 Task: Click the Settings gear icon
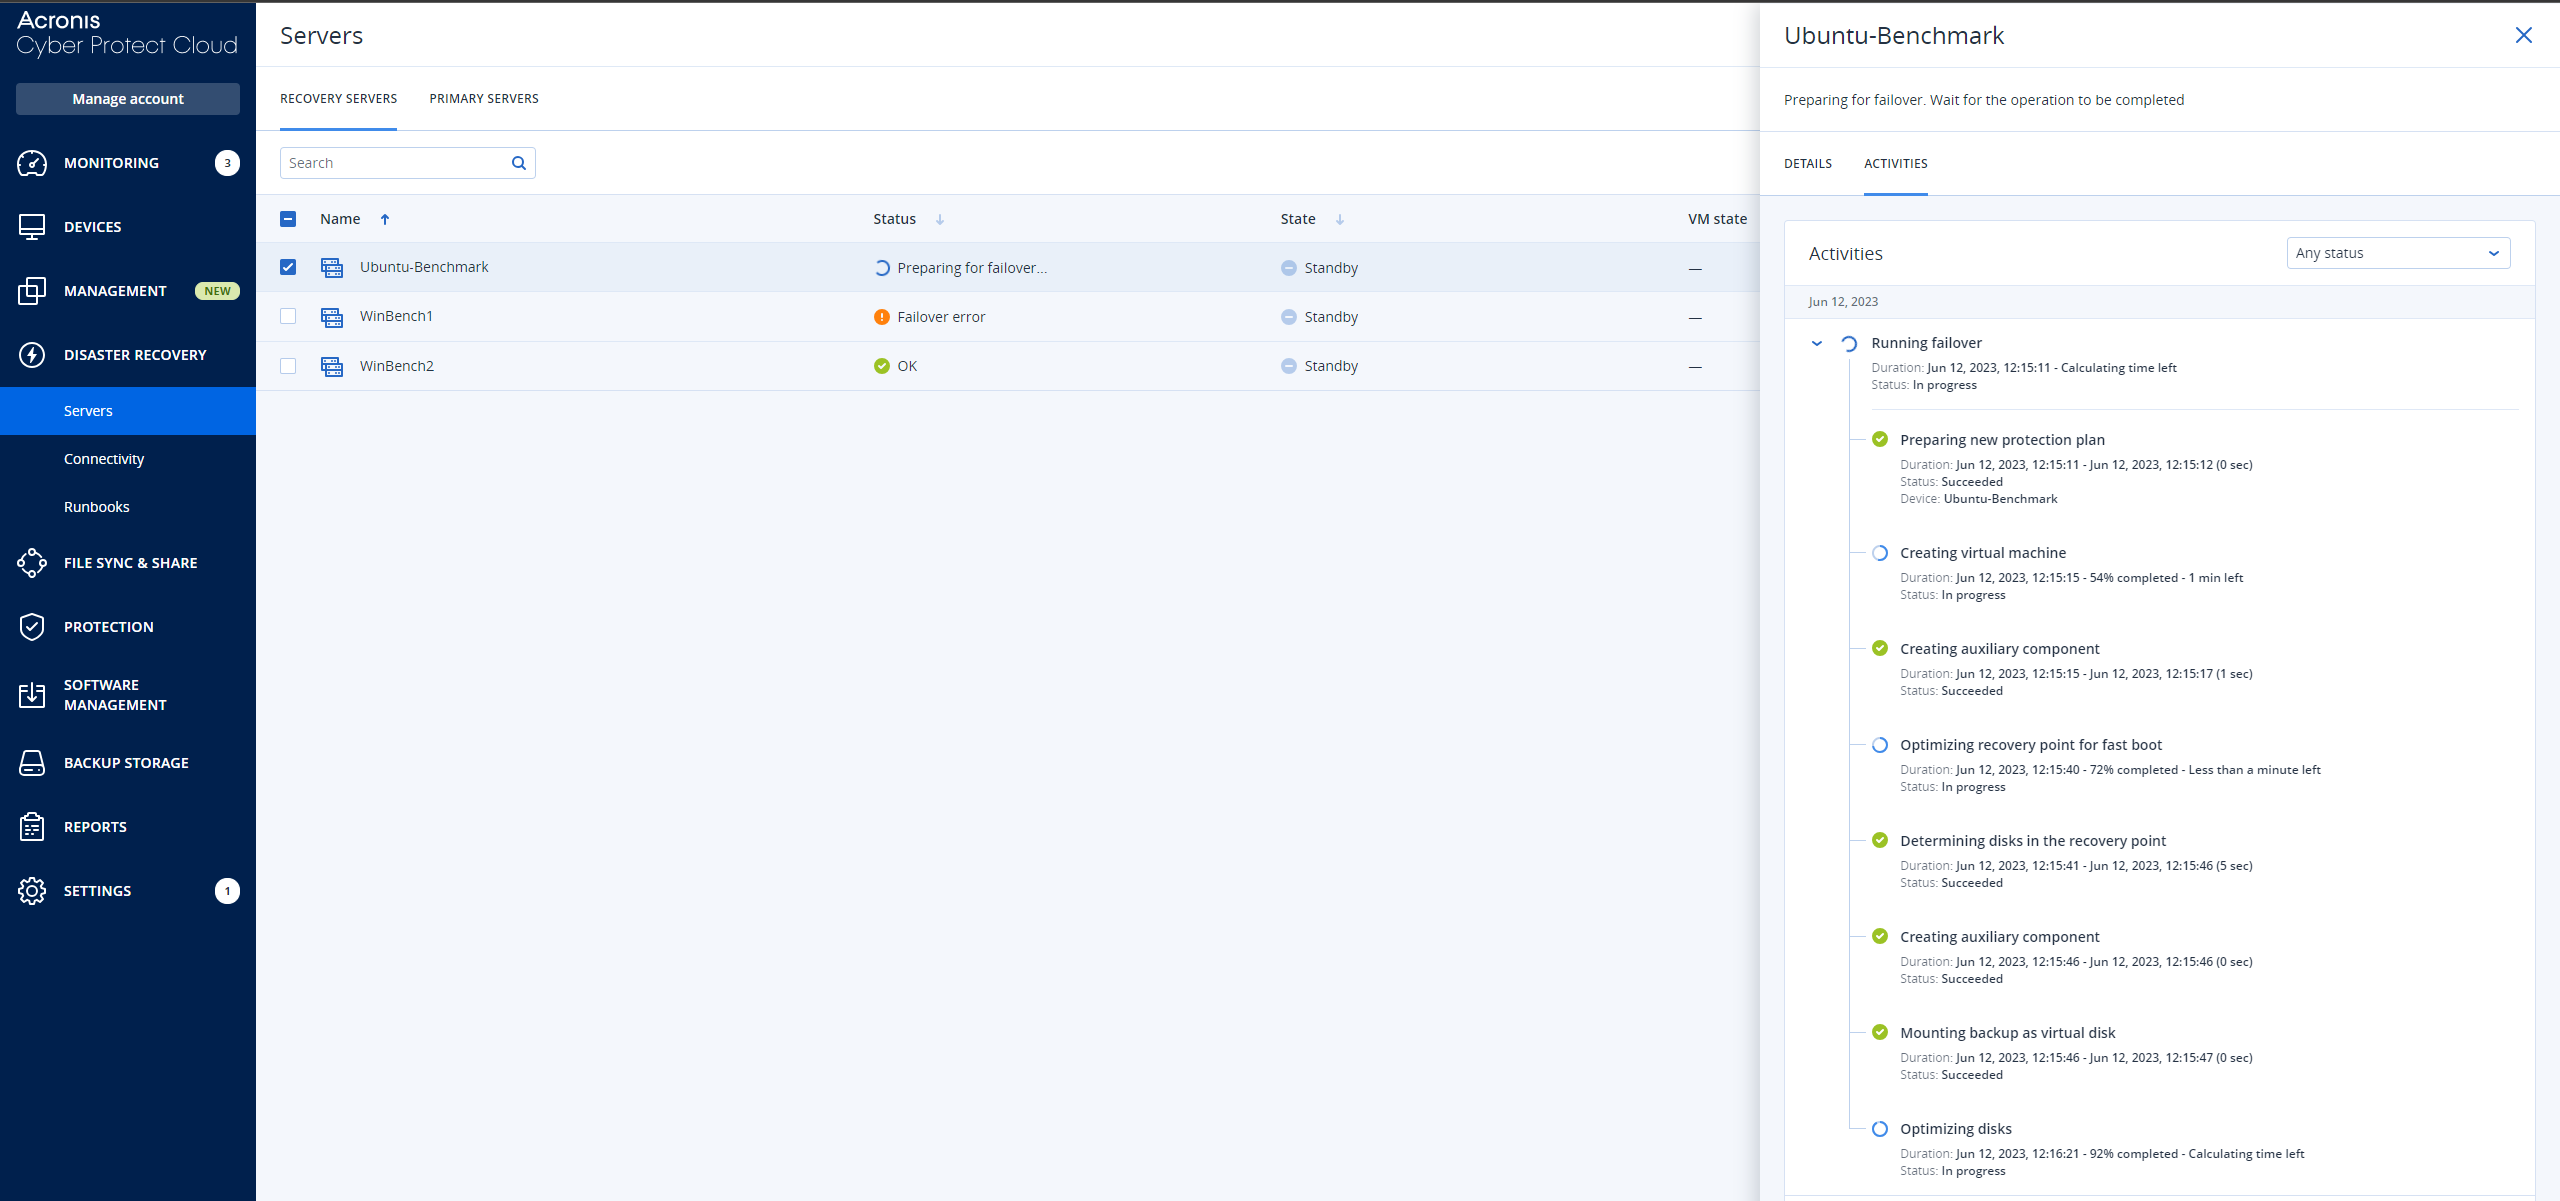pos(32,891)
